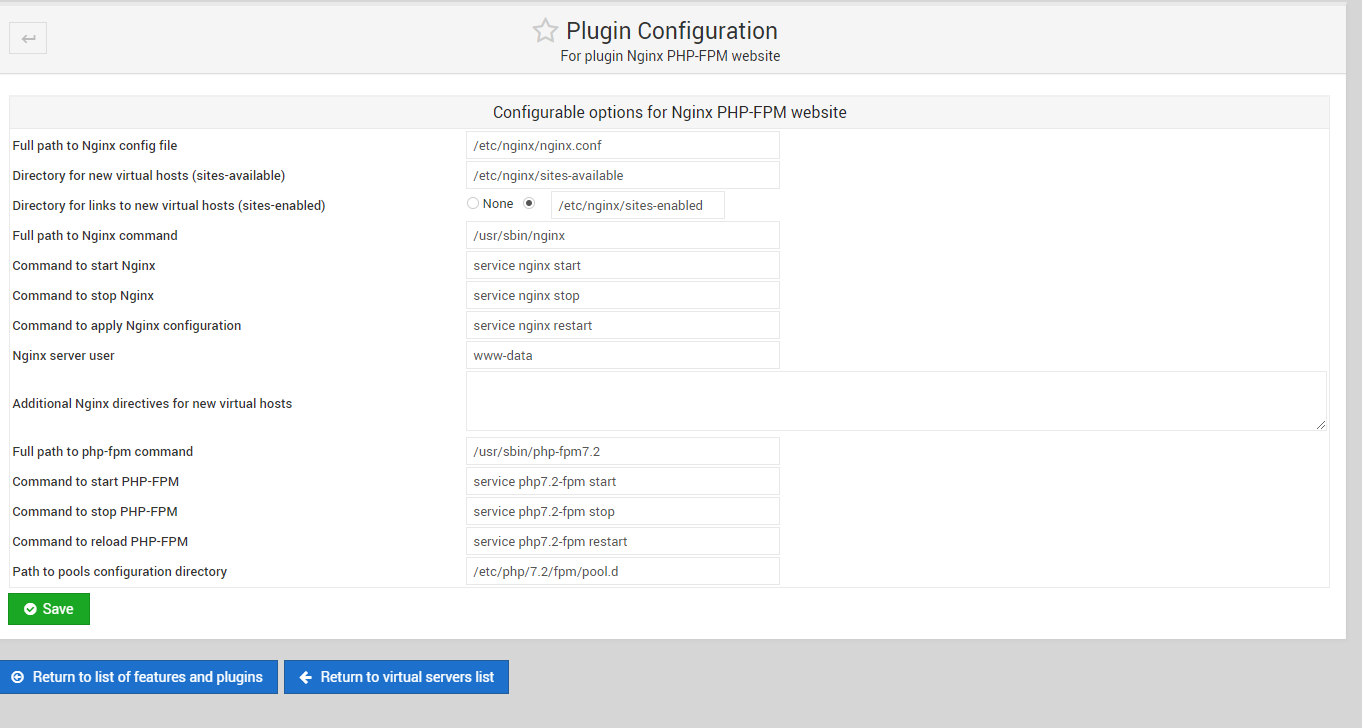Click the 'Command to stop PHP-FPM' label
The height and width of the screenshot is (728, 1362).
pyautogui.click(x=95, y=512)
